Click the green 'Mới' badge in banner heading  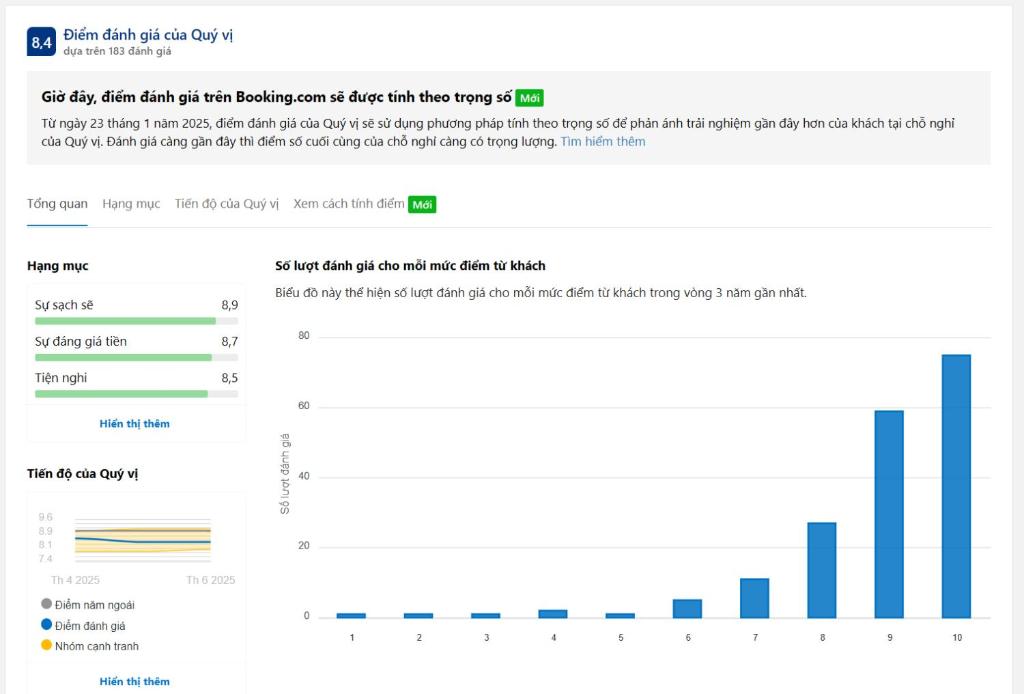coord(530,98)
